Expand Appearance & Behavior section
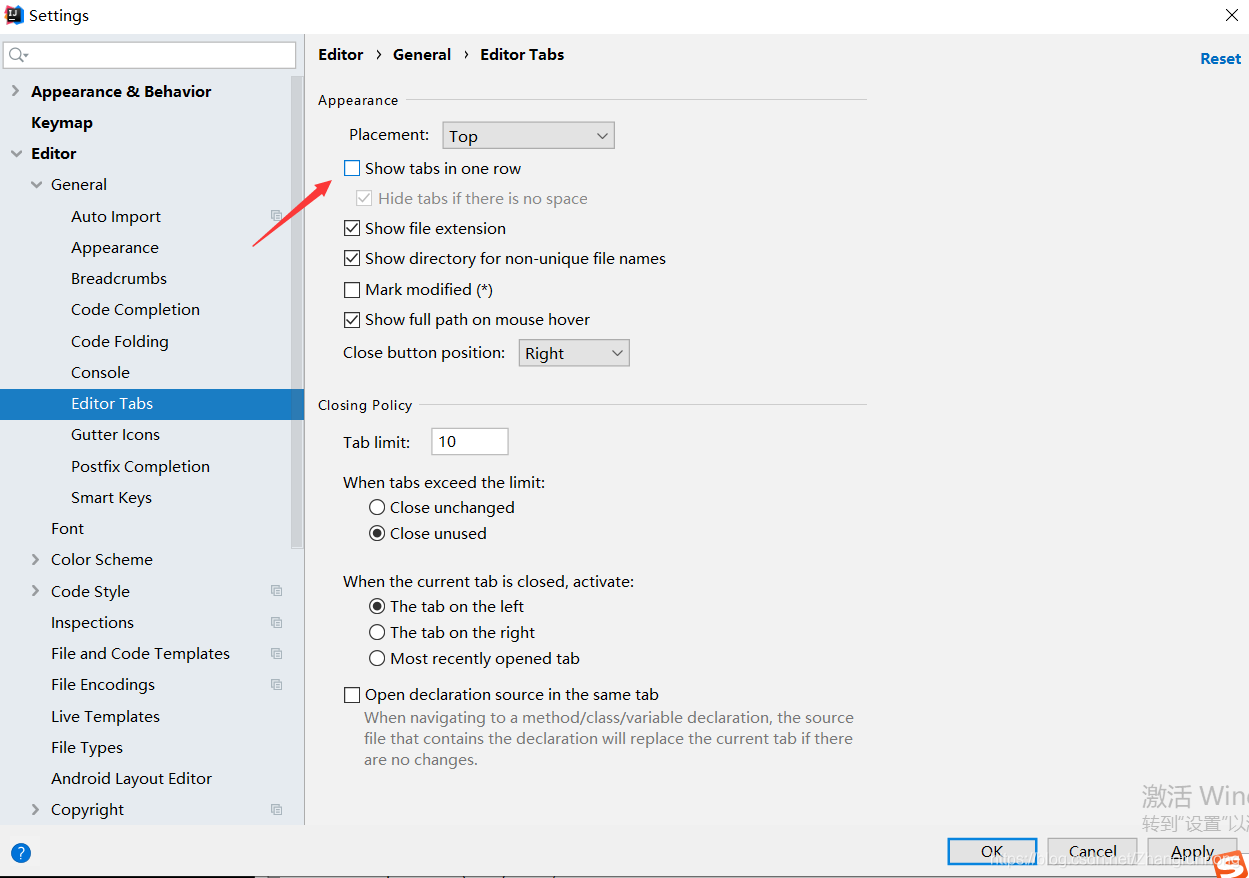 point(15,91)
